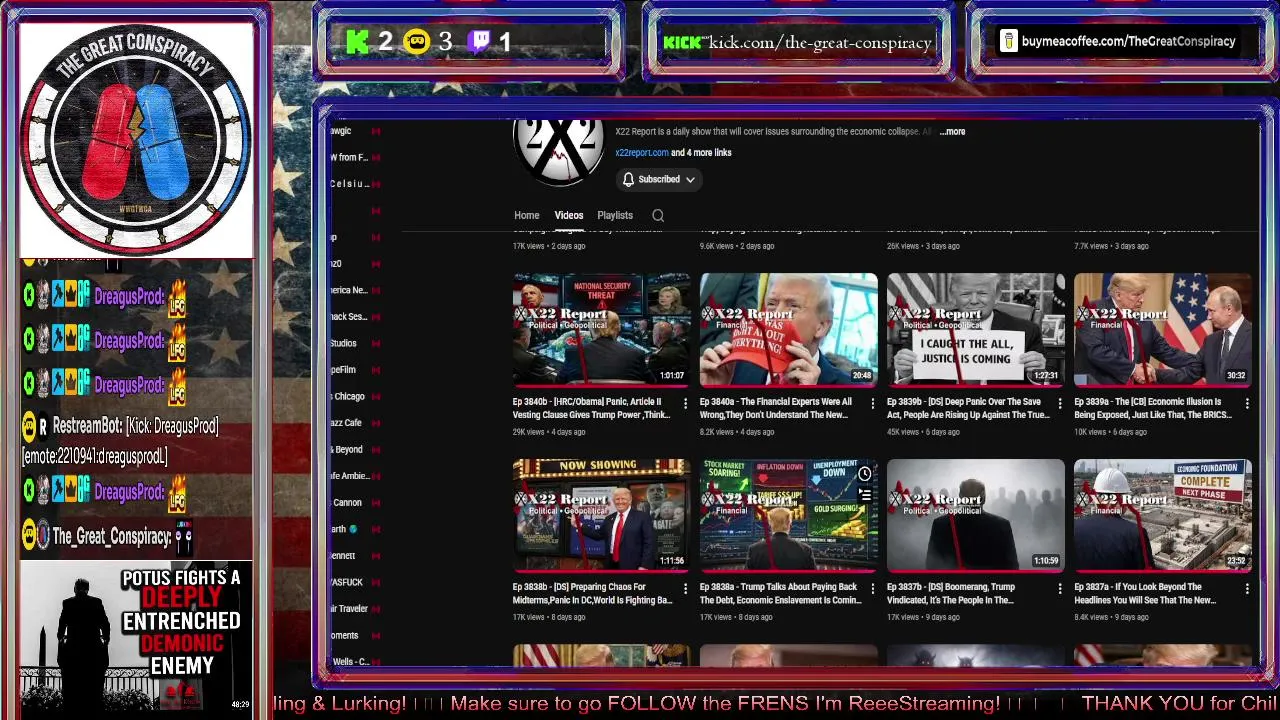Open the Playlists channel tab

tap(615, 215)
